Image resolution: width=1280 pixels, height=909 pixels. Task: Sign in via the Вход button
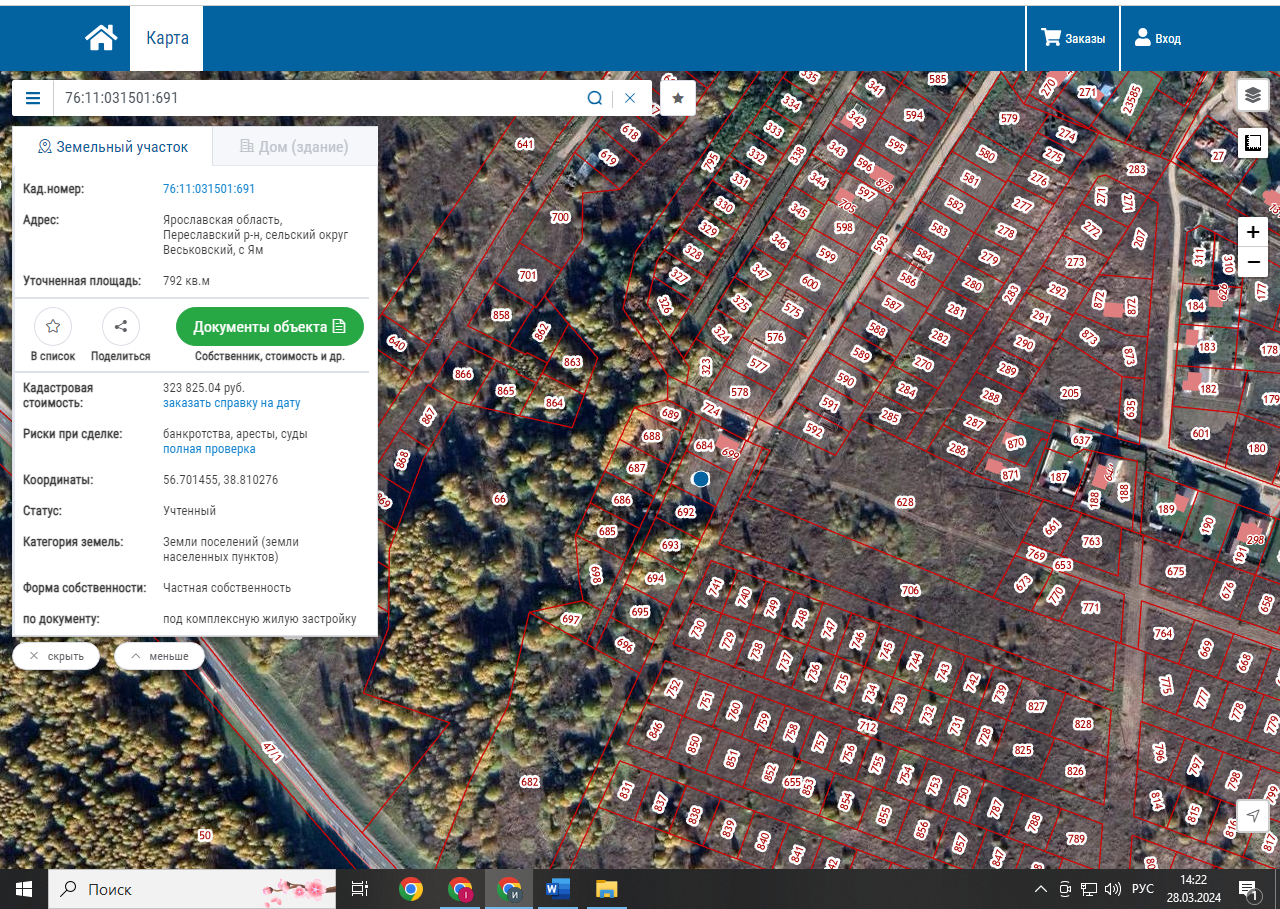1158,38
